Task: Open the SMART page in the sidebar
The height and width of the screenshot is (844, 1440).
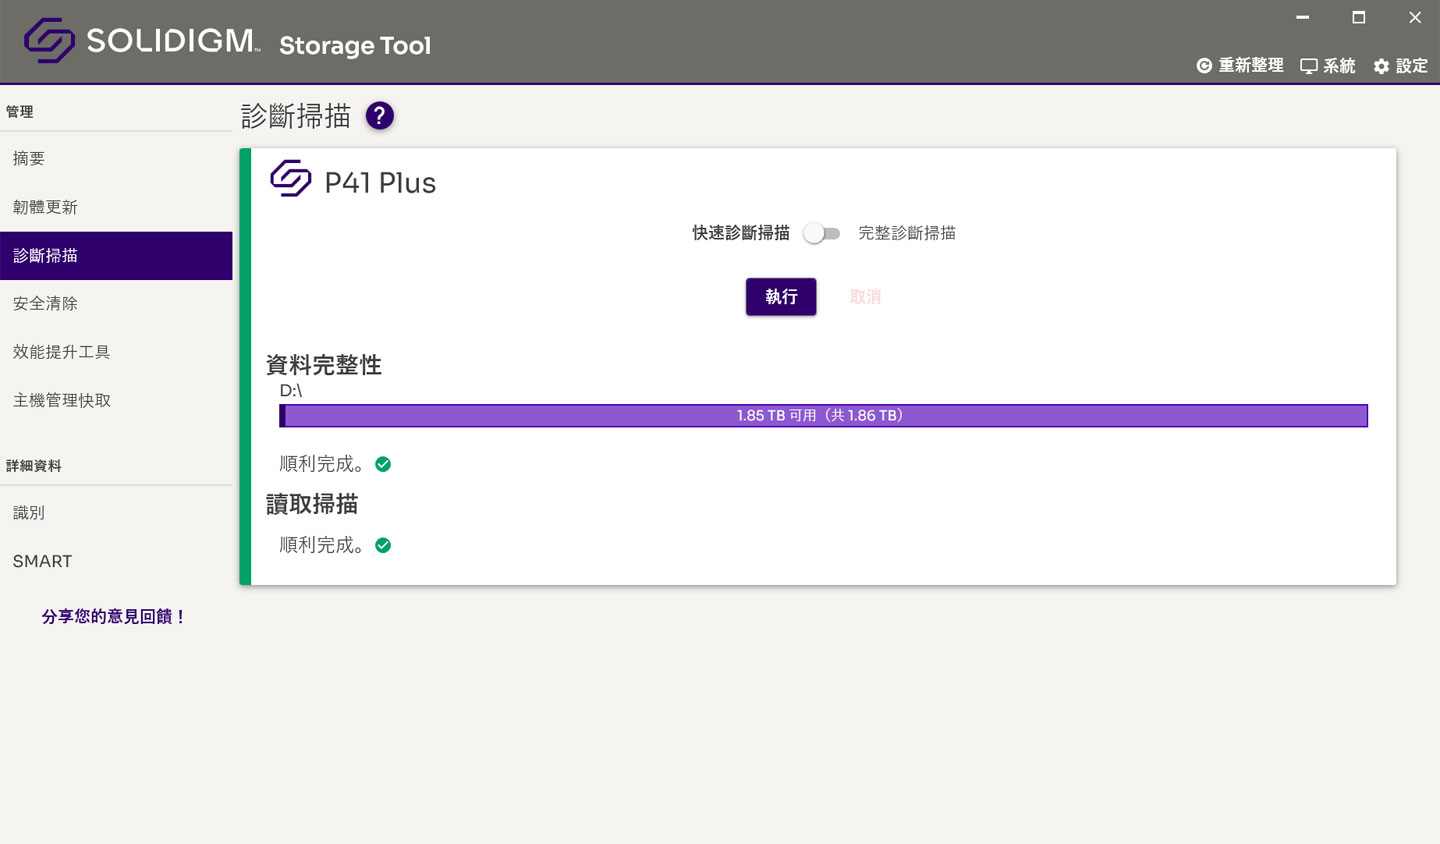Action: tap(42, 561)
